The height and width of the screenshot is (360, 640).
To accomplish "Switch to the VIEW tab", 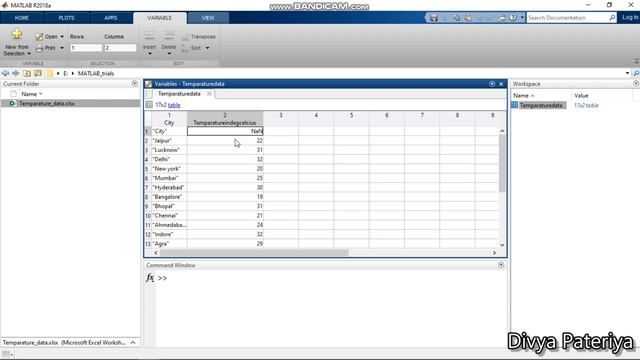I will (x=208, y=18).
